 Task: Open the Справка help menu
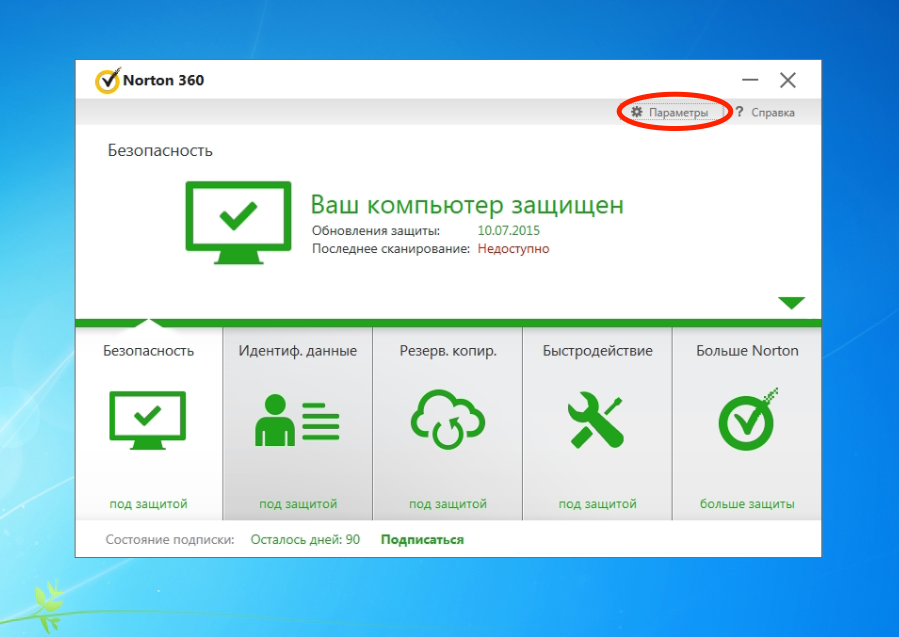772,113
